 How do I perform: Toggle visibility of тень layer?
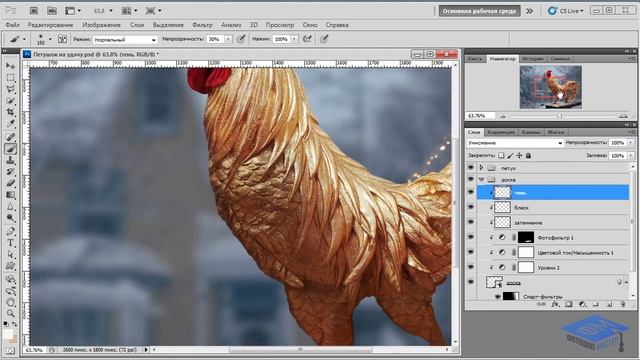click(x=471, y=192)
